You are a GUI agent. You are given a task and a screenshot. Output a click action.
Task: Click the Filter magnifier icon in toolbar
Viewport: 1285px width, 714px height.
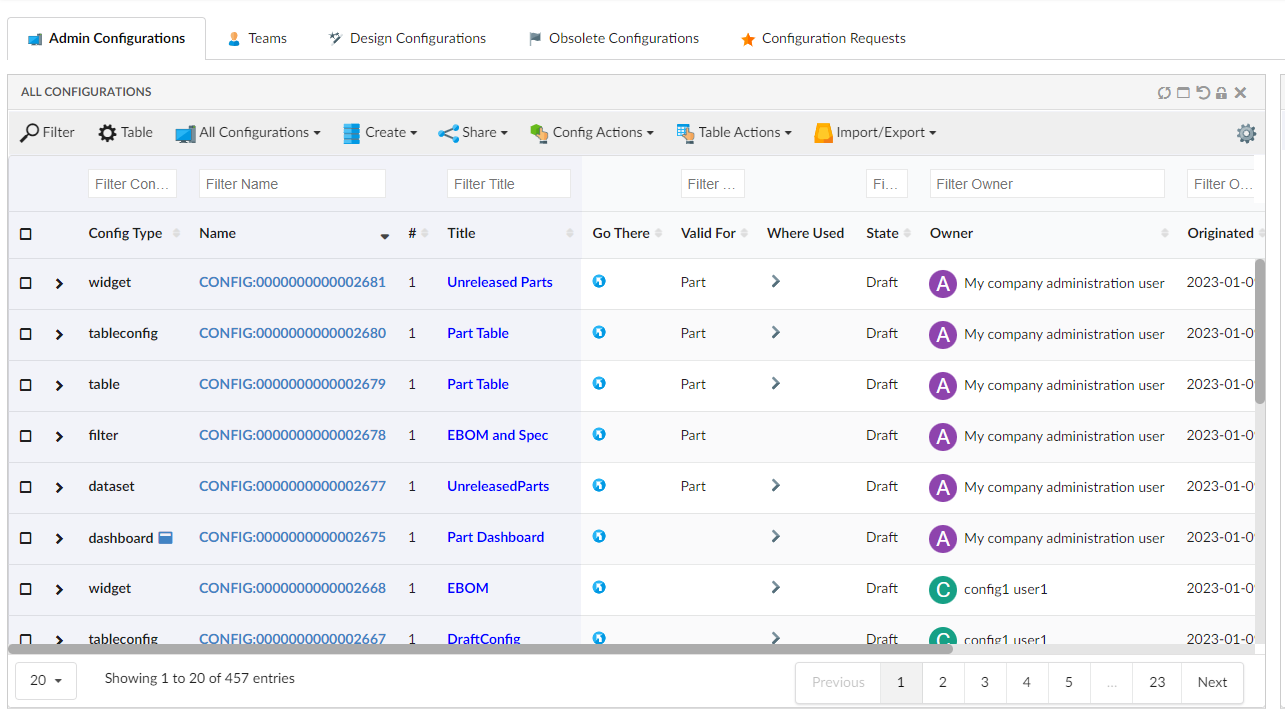pyautogui.click(x=30, y=133)
